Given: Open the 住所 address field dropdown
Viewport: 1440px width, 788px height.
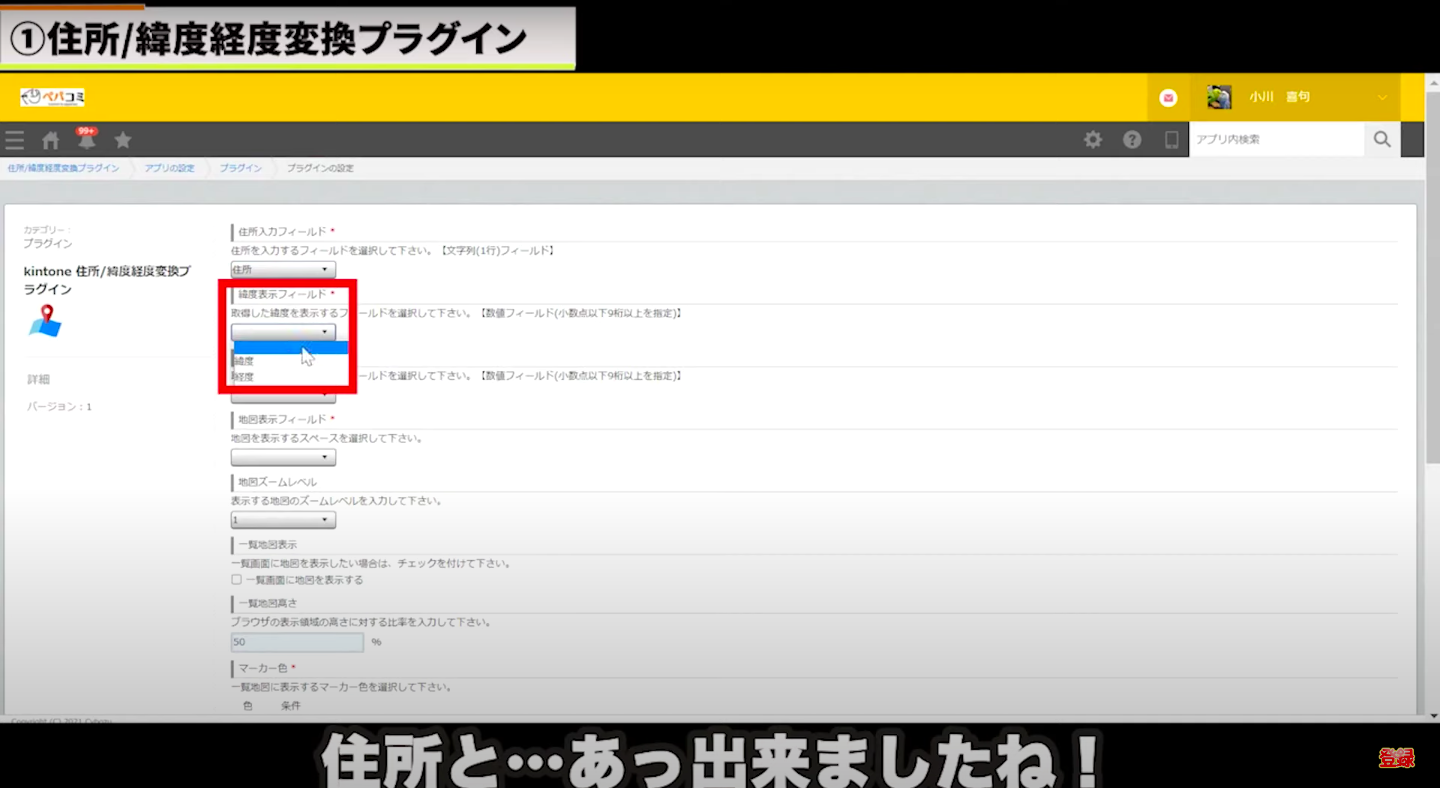Looking at the screenshot, I should pyautogui.click(x=283, y=270).
